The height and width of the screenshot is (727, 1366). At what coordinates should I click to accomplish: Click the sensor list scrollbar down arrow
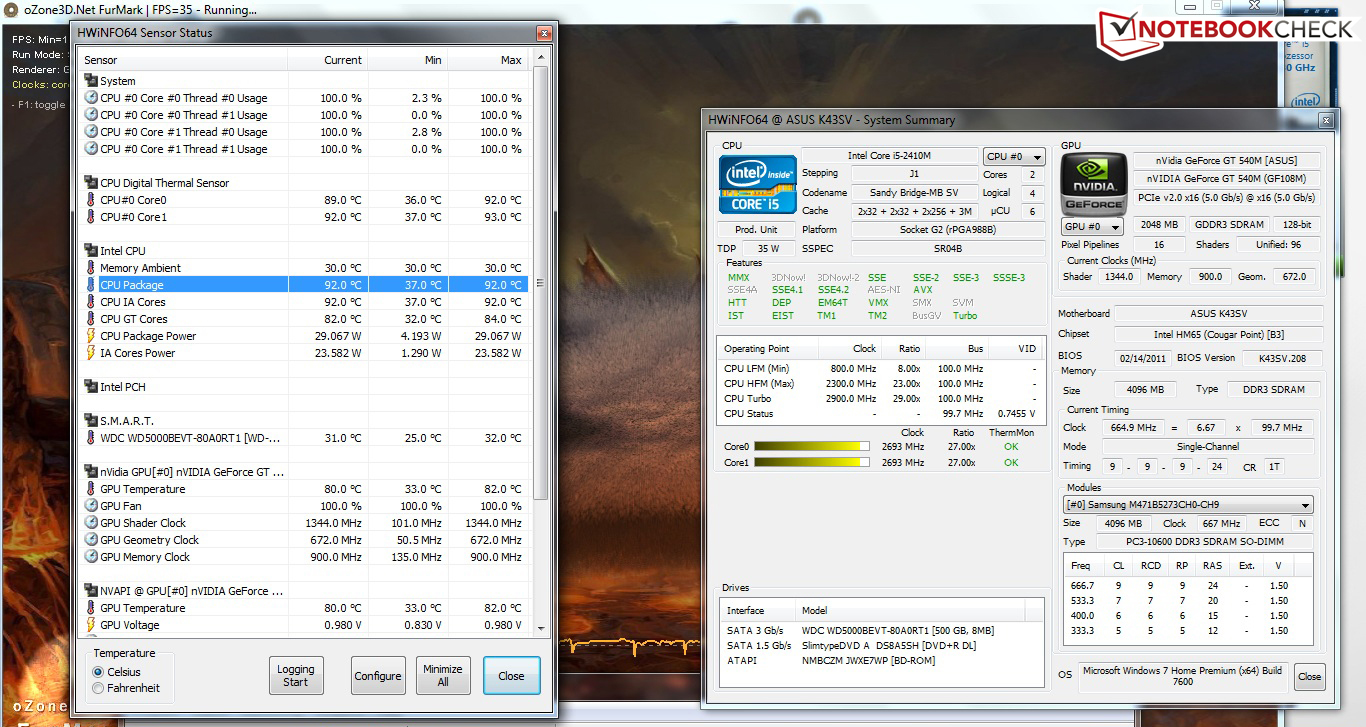[x=541, y=627]
